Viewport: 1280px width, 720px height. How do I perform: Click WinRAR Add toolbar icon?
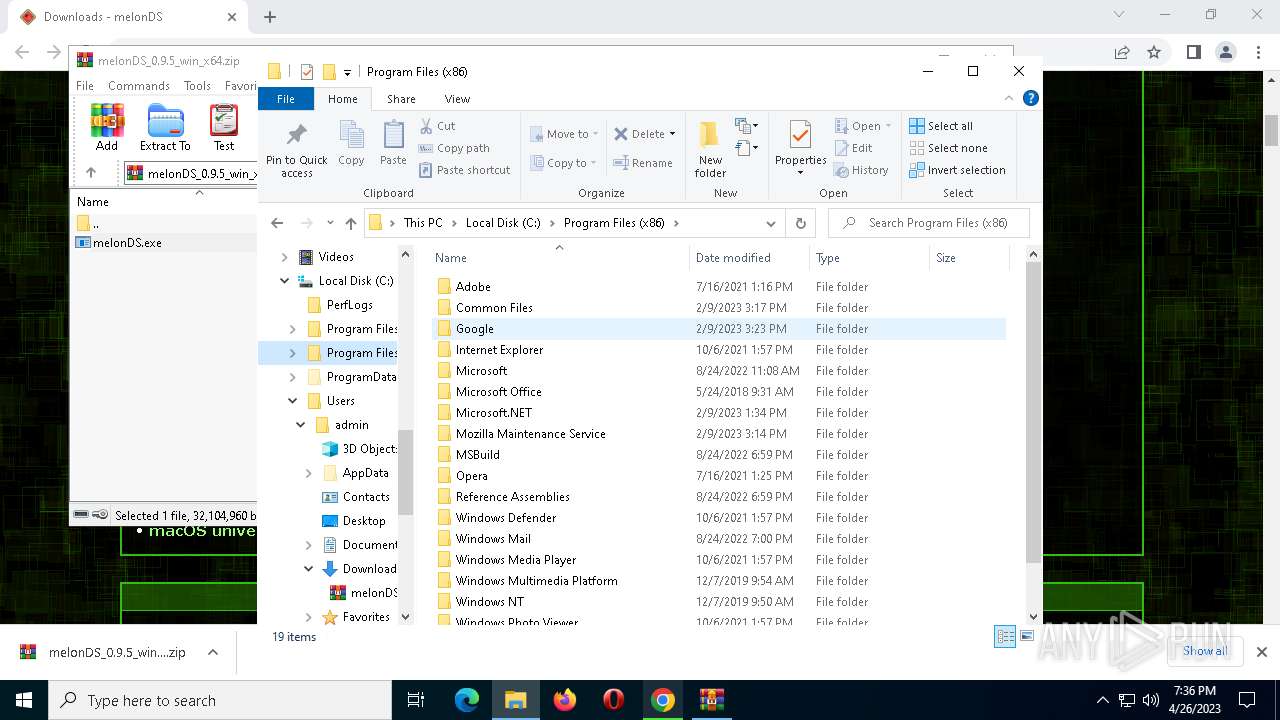pos(107,128)
